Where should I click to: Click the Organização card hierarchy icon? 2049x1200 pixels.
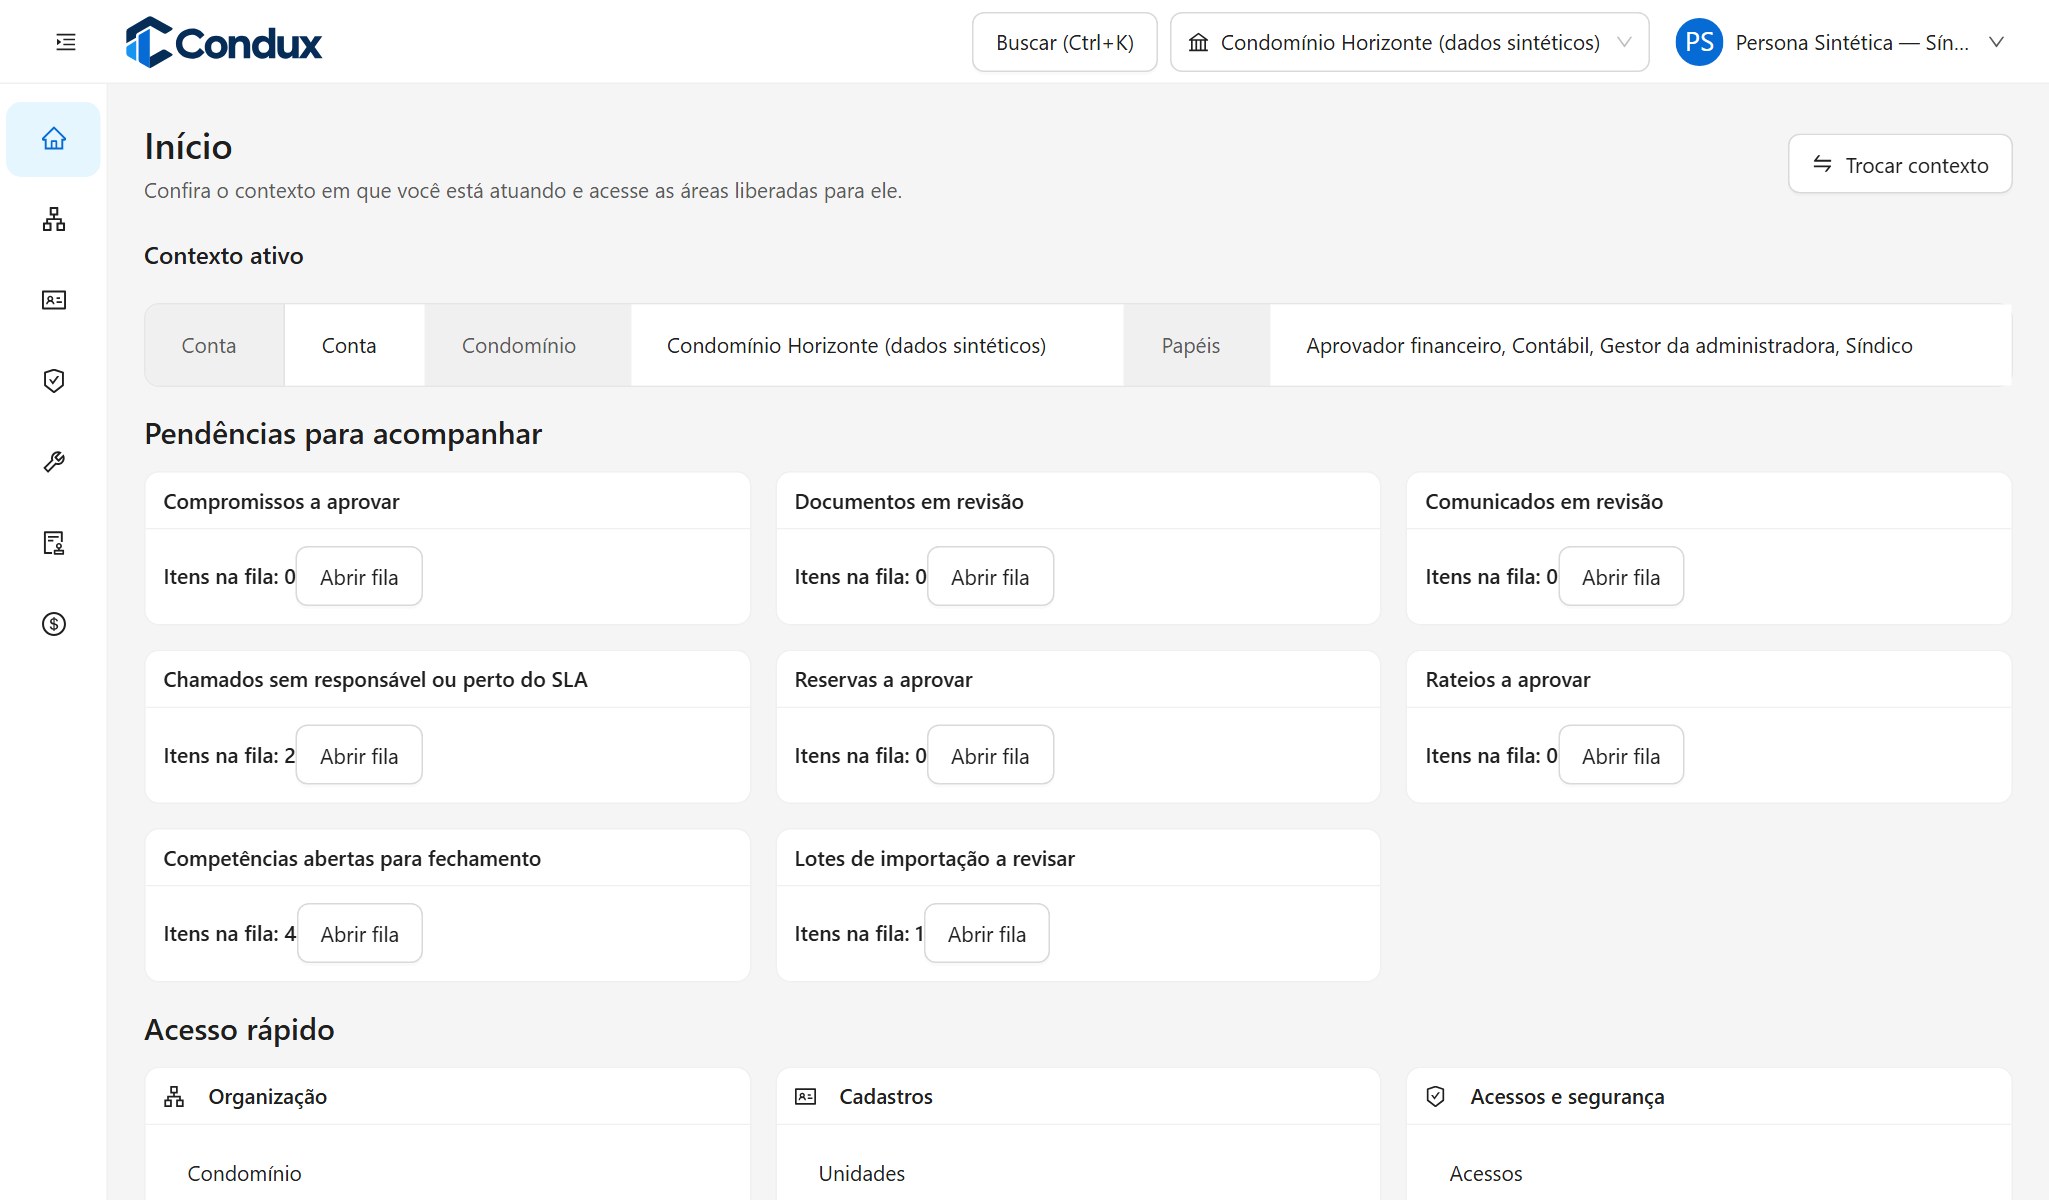pos(174,1097)
